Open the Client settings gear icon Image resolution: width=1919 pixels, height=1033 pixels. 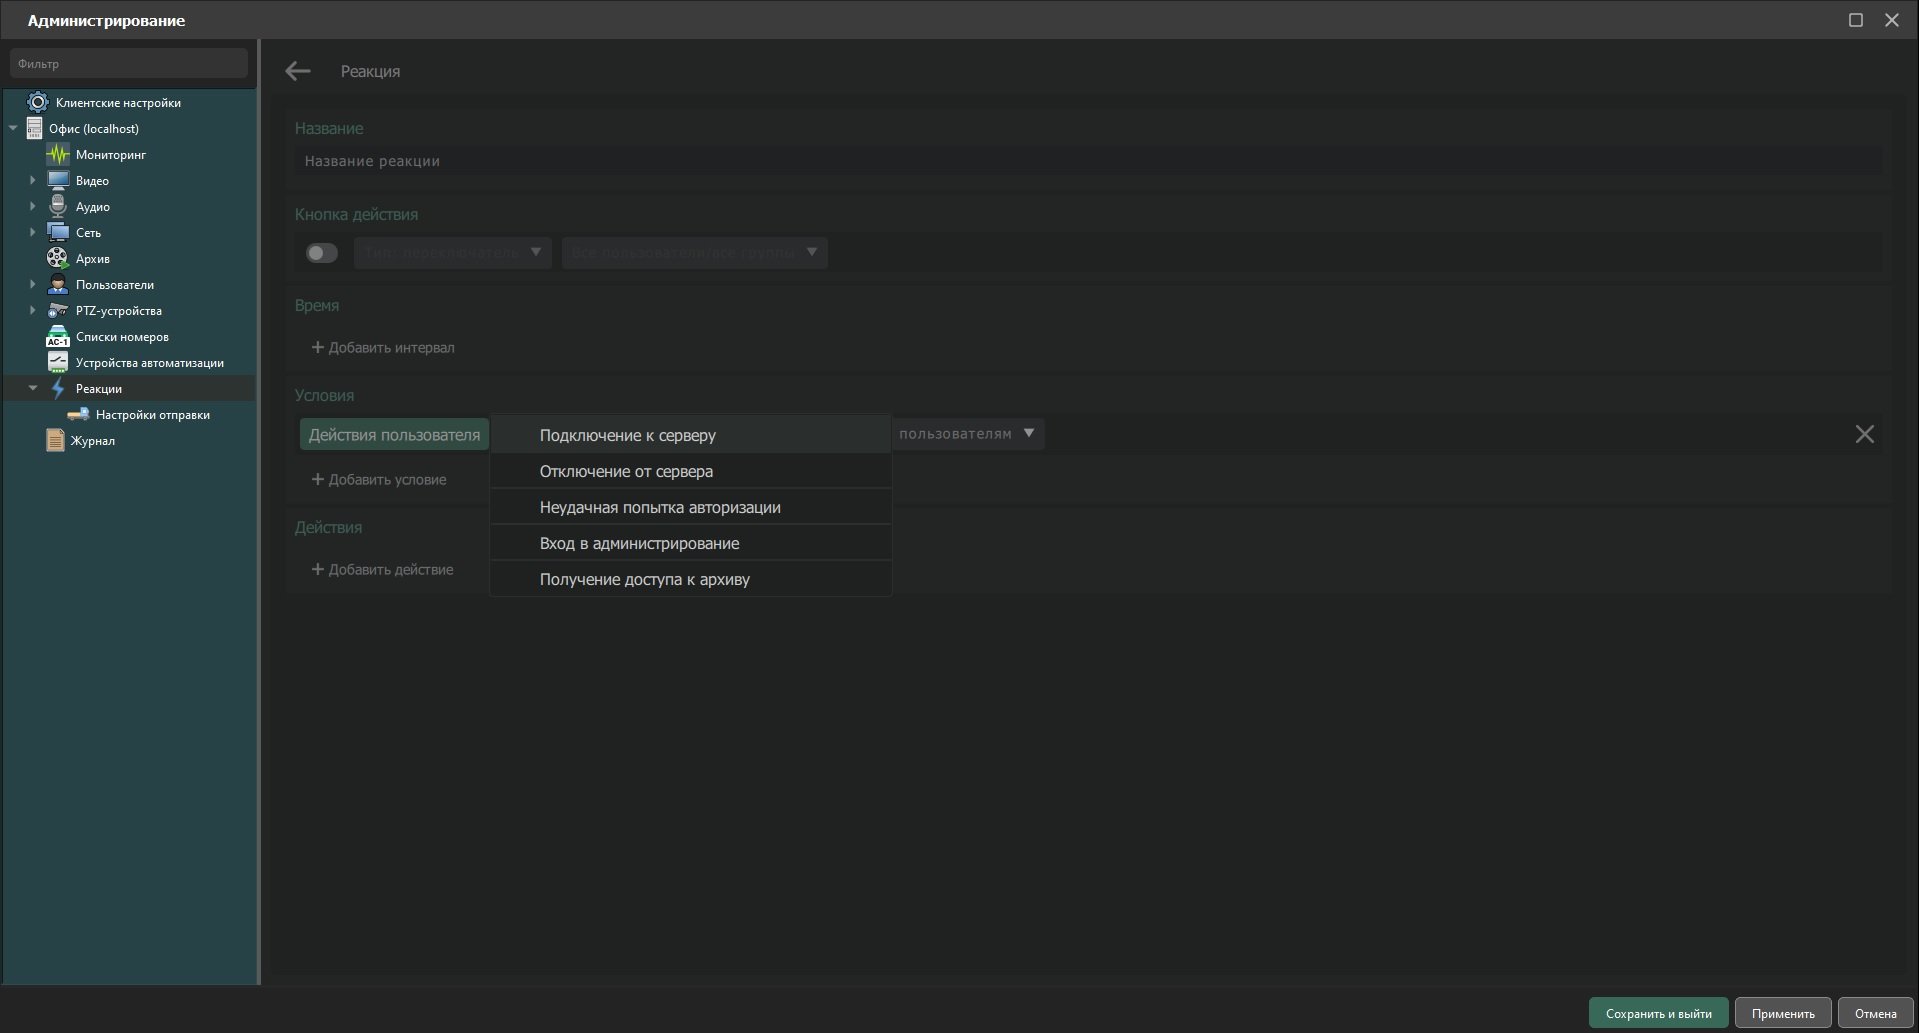coord(38,103)
